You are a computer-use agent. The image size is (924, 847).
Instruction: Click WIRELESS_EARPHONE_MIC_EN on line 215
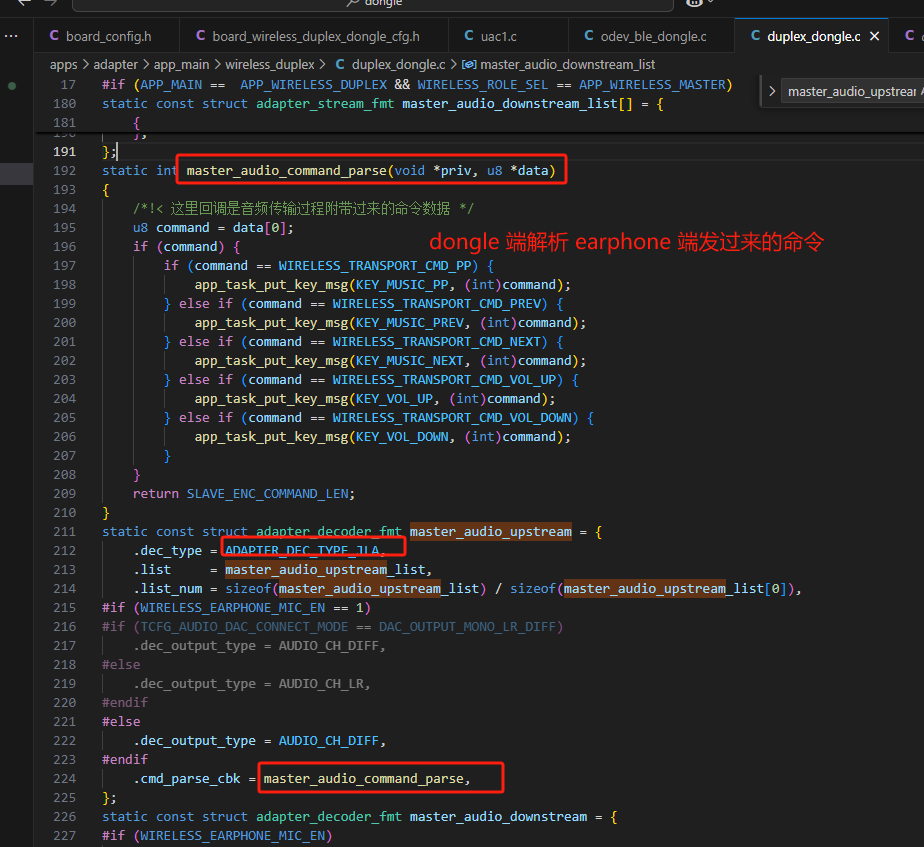[232, 608]
